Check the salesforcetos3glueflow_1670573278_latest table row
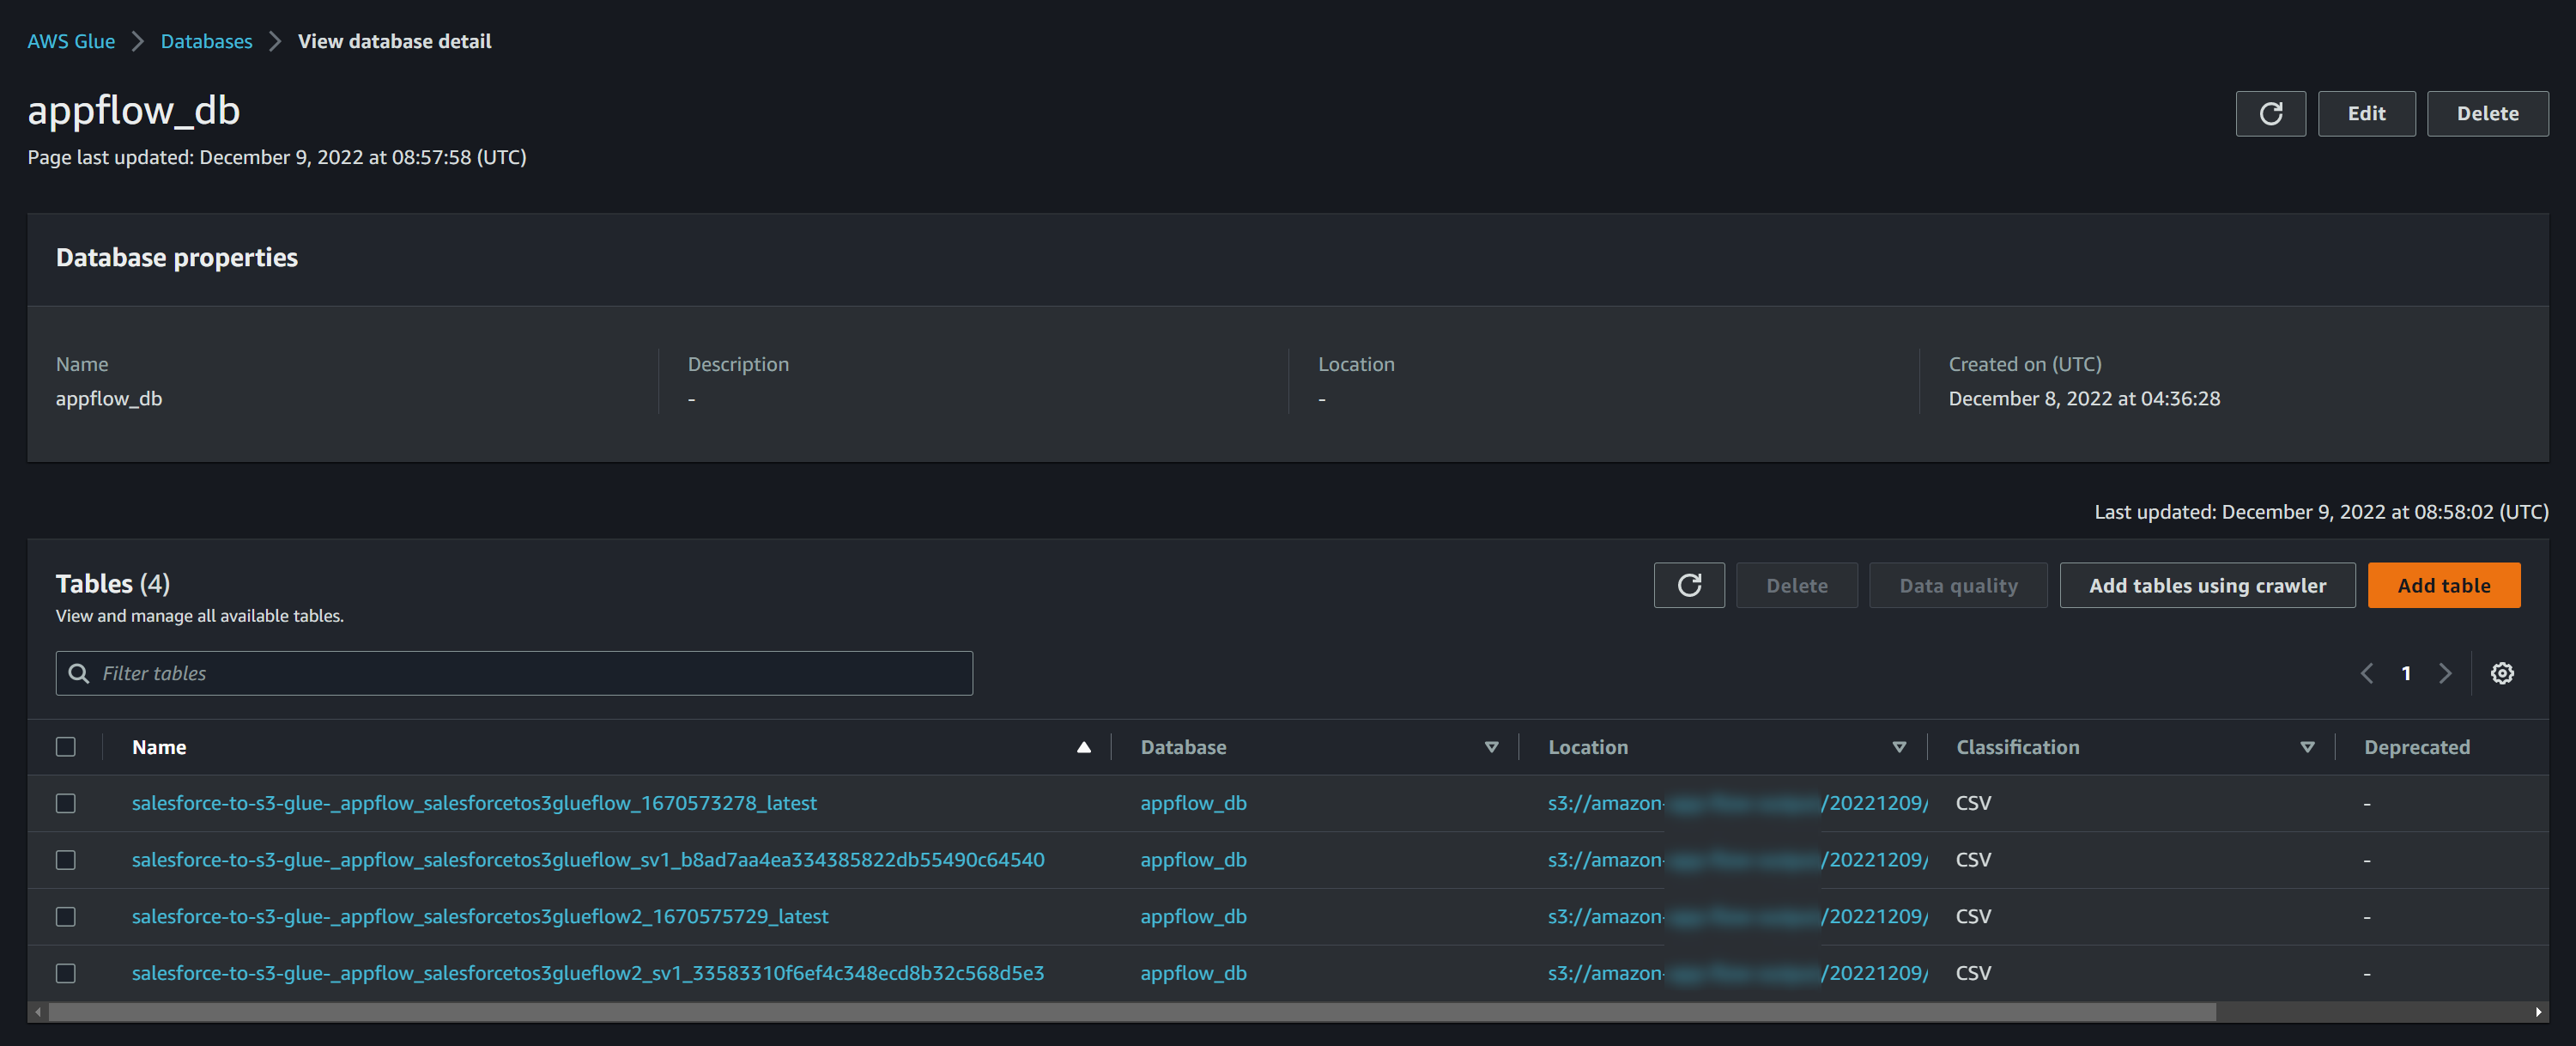The height and width of the screenshot is (1046, 2576). pos(66,803)
